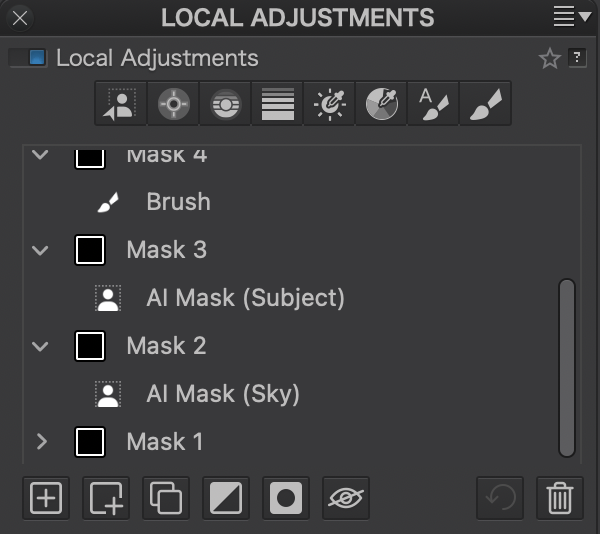Click the invert mask button
This screenshot has width=600, height=534.
pyautogui.click(x=226, y=497)
